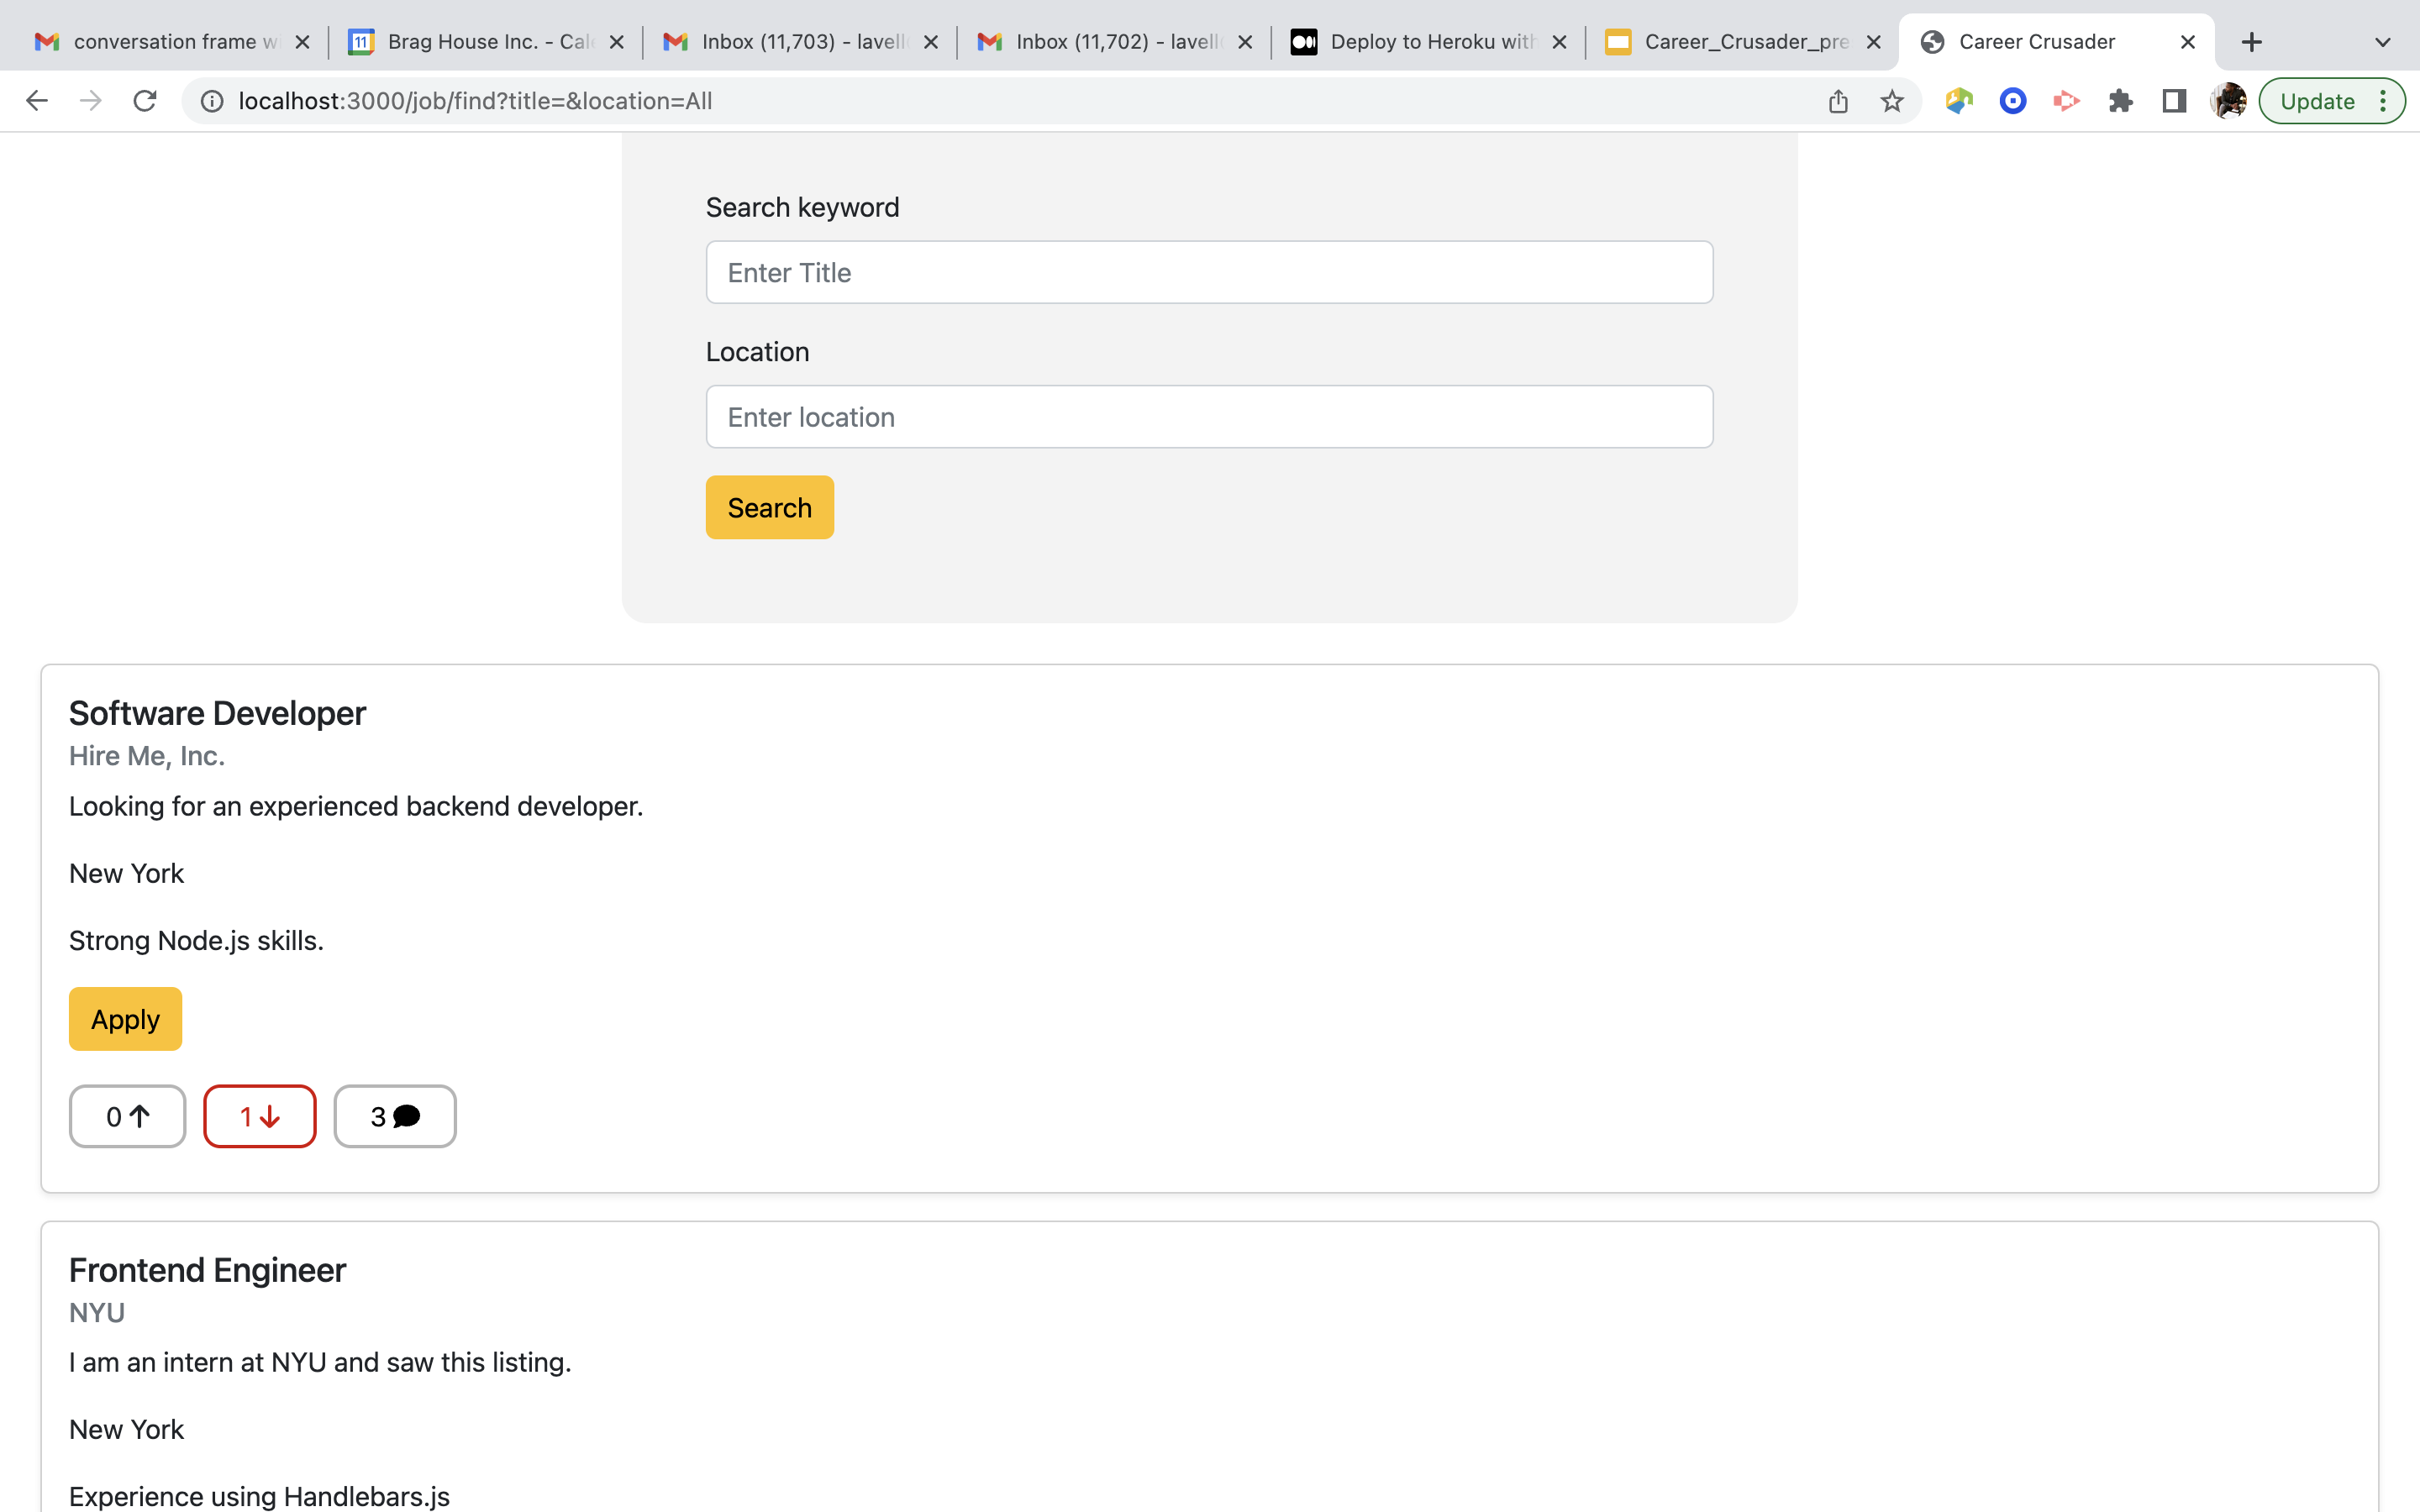Open the browser share menu
2420x1512 pixels.
pos(1837,100)
